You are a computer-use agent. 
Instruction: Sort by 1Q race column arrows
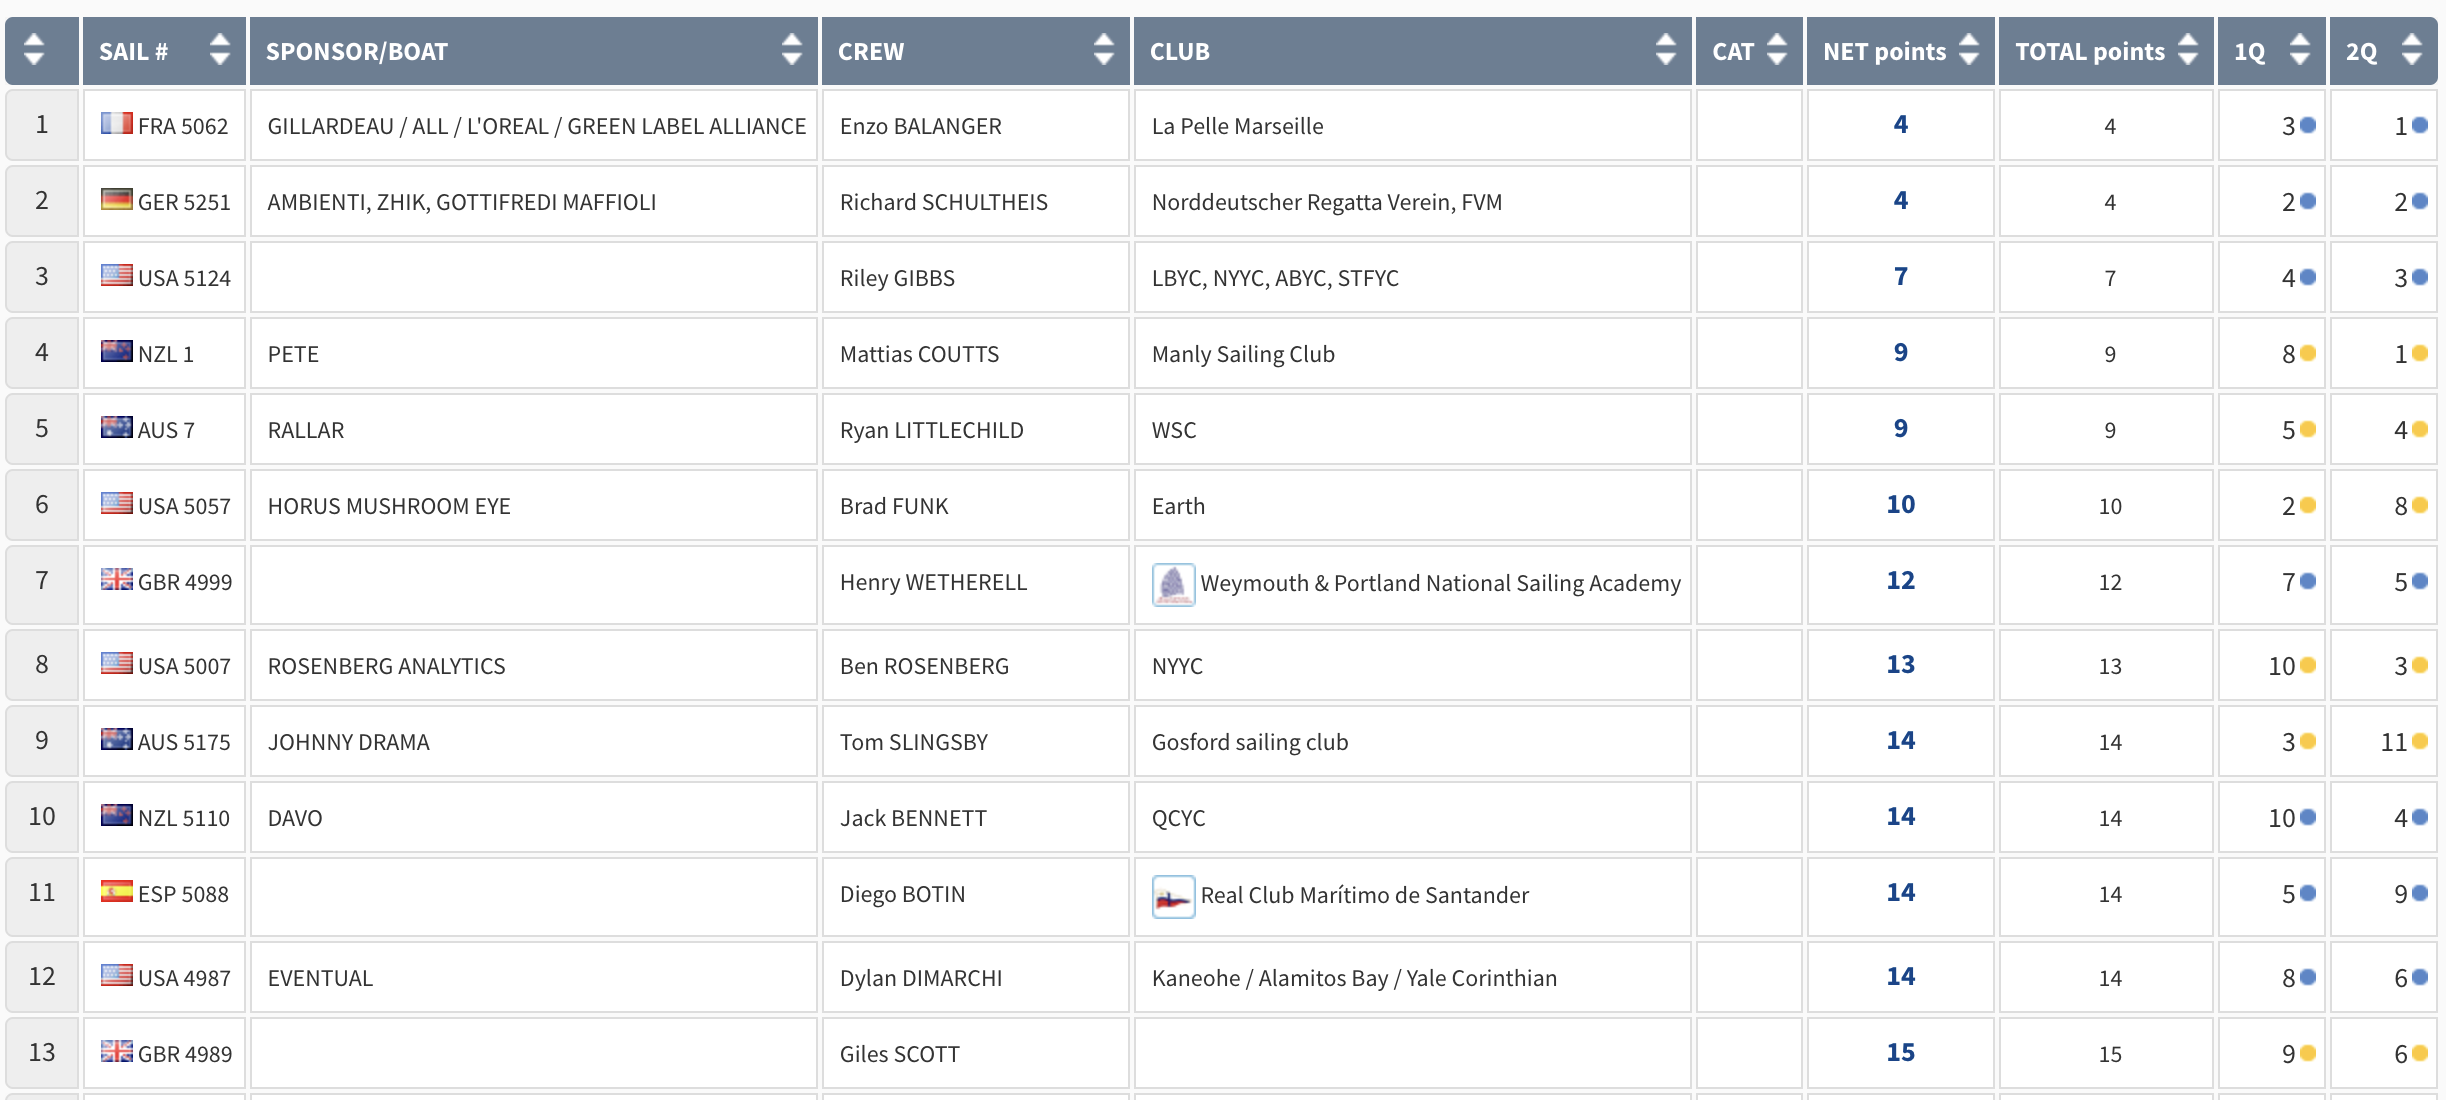click(x=2300, y=50)
